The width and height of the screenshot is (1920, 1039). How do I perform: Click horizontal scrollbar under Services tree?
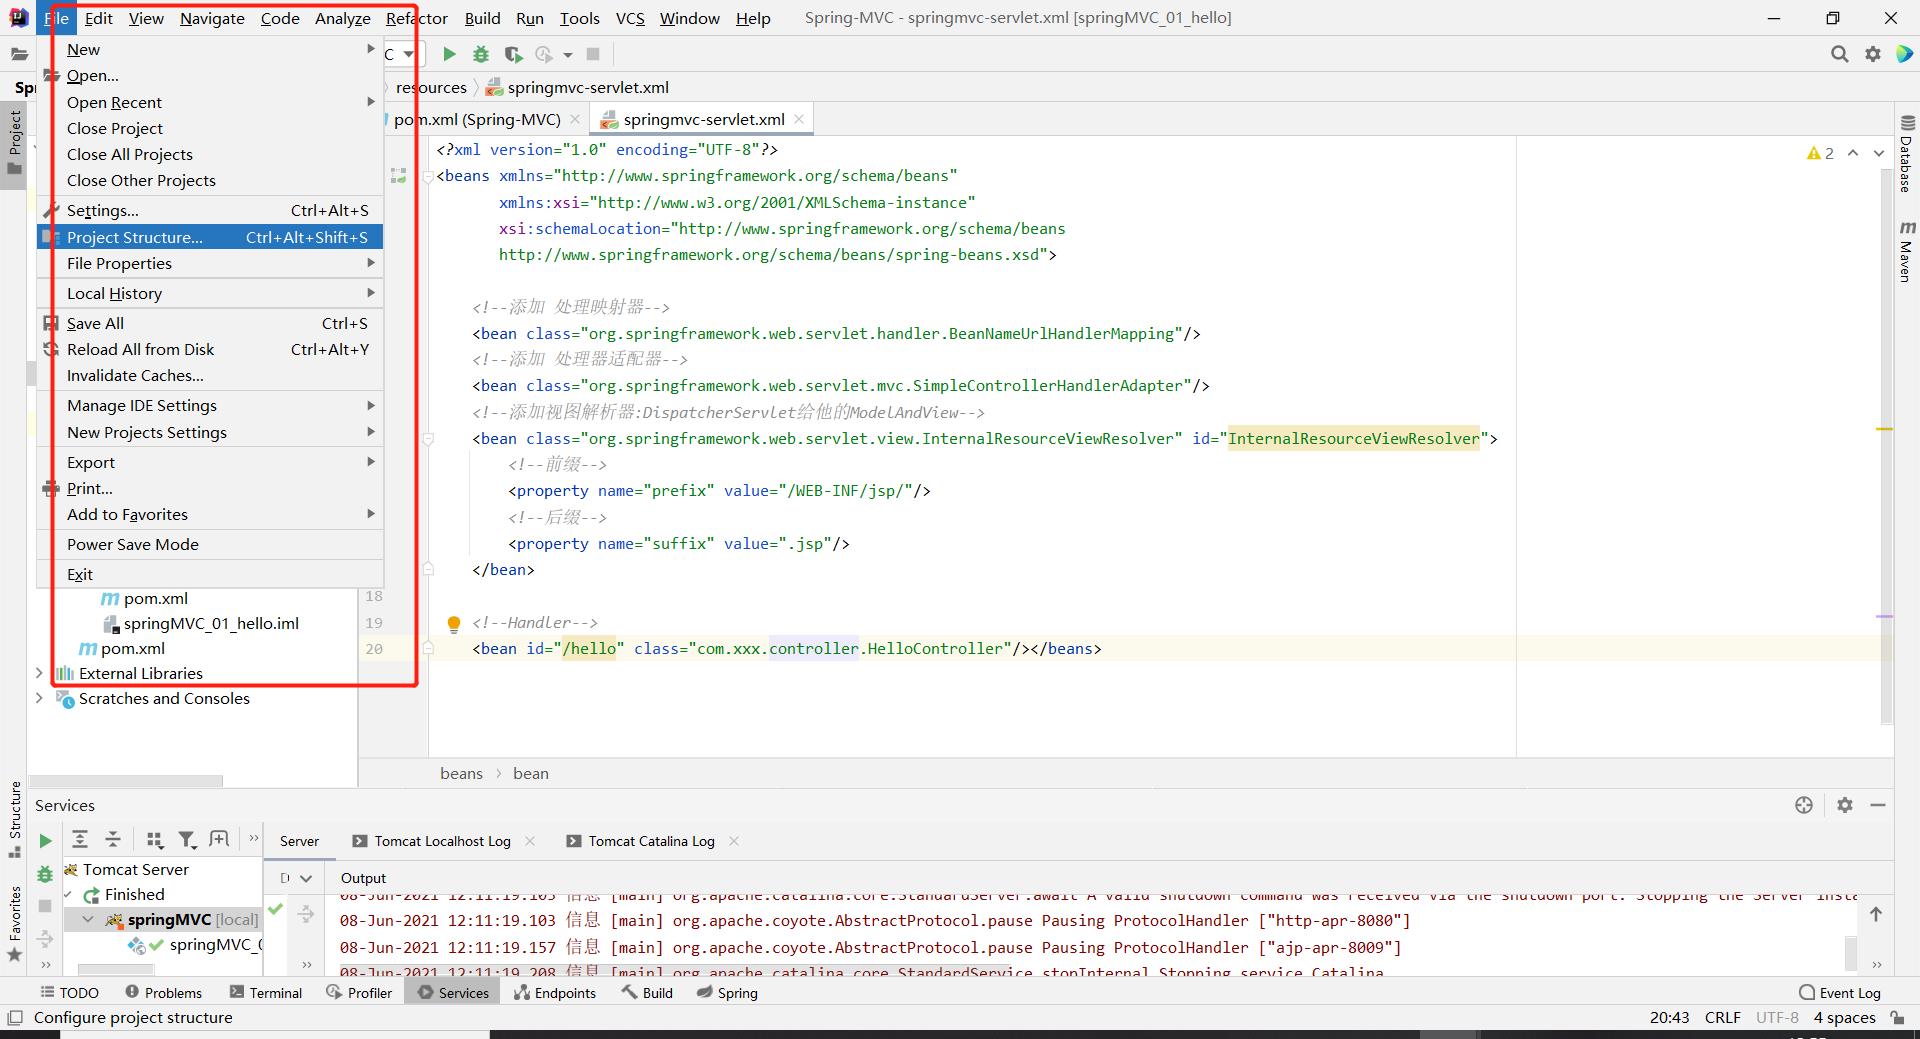point(118,969)
